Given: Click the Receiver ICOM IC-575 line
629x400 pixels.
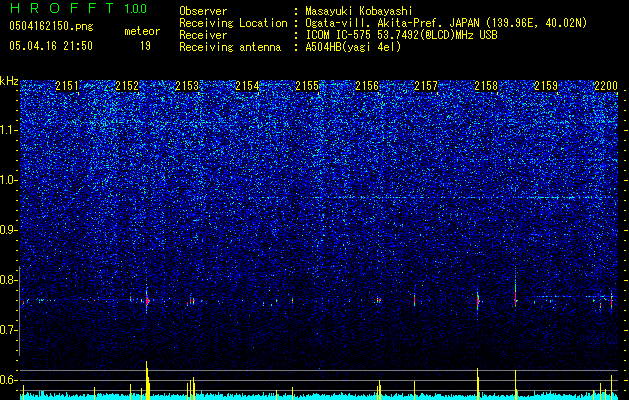Looking at the screenshot, I should pyautogui.click(x=338, y=35).
